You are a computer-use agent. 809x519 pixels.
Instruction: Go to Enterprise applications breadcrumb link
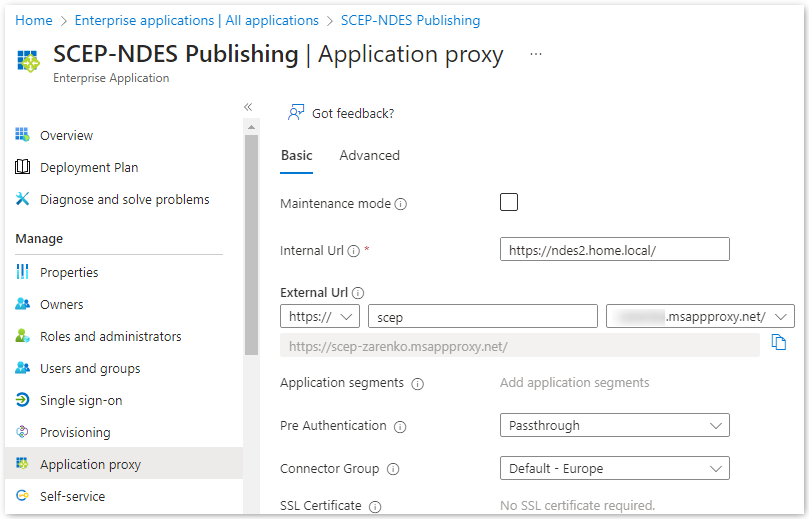(x=197, y=20)
